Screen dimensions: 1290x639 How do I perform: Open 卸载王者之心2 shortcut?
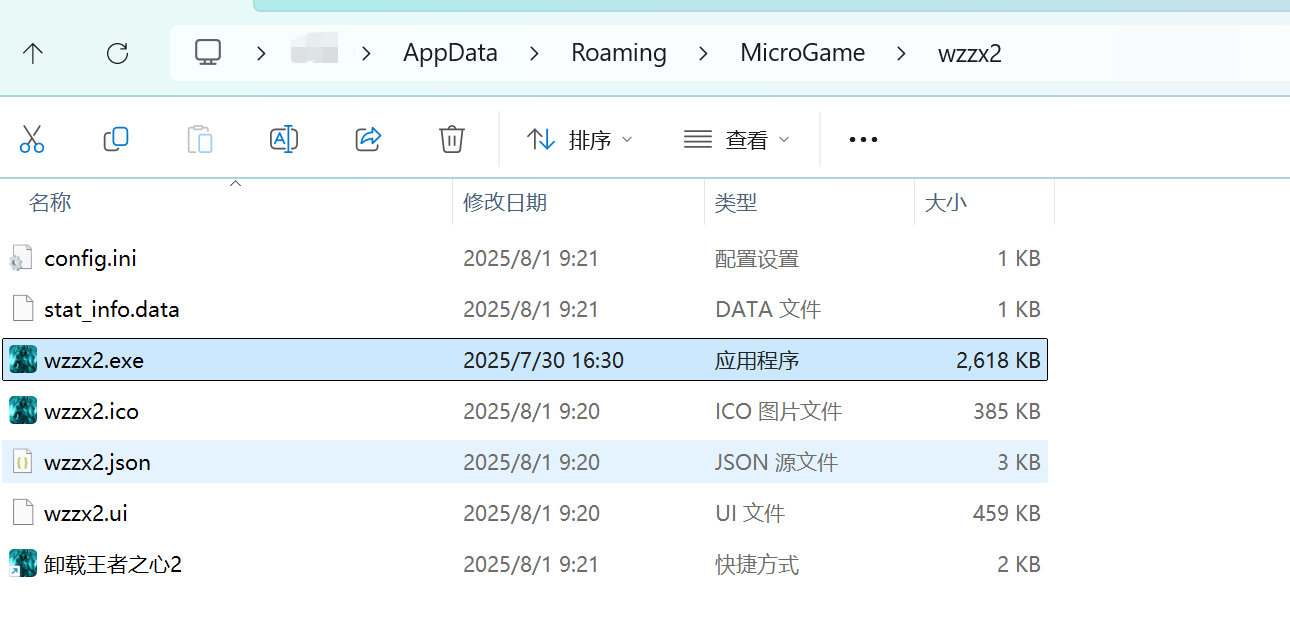[x=113, y=563]
